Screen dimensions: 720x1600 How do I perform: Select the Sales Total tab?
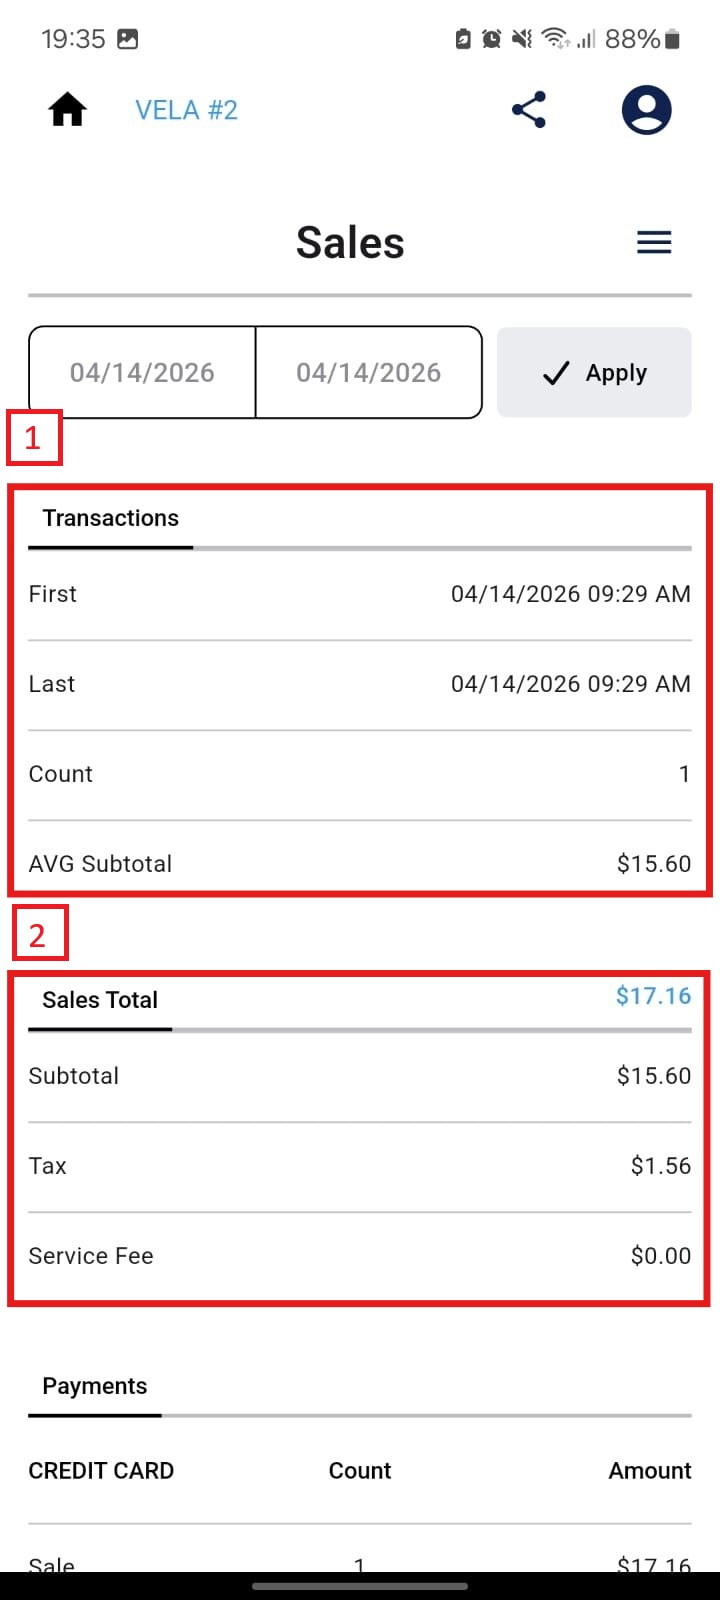coord(100,1000)
